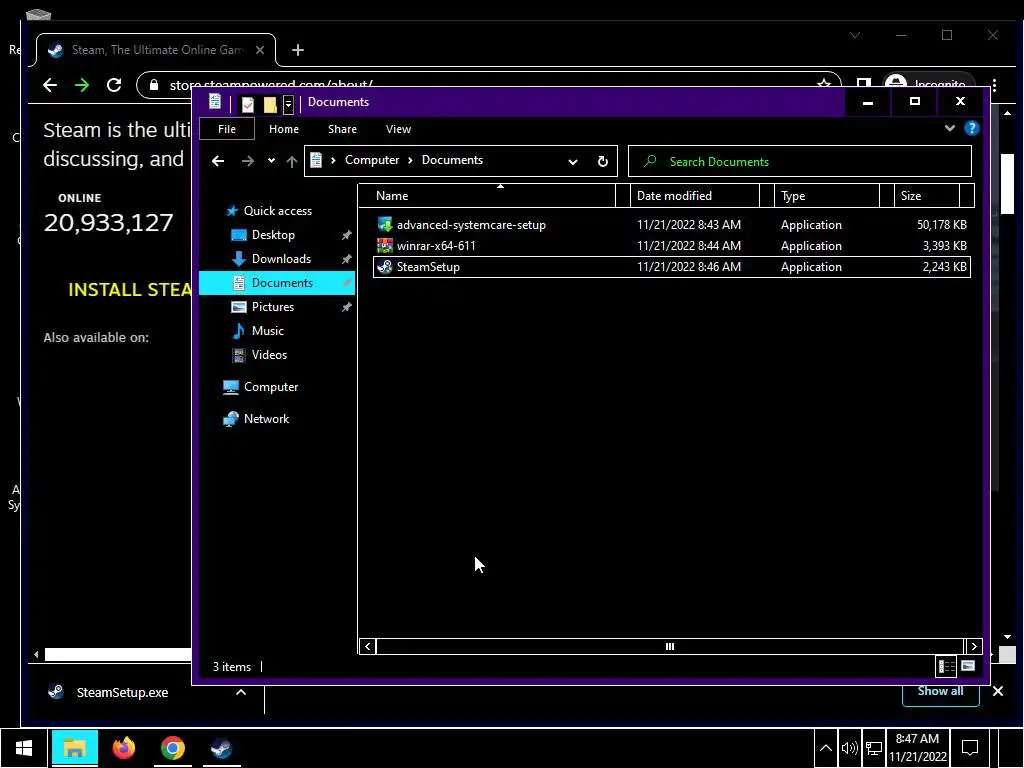Open the Action Center notifications

[970, 748]
